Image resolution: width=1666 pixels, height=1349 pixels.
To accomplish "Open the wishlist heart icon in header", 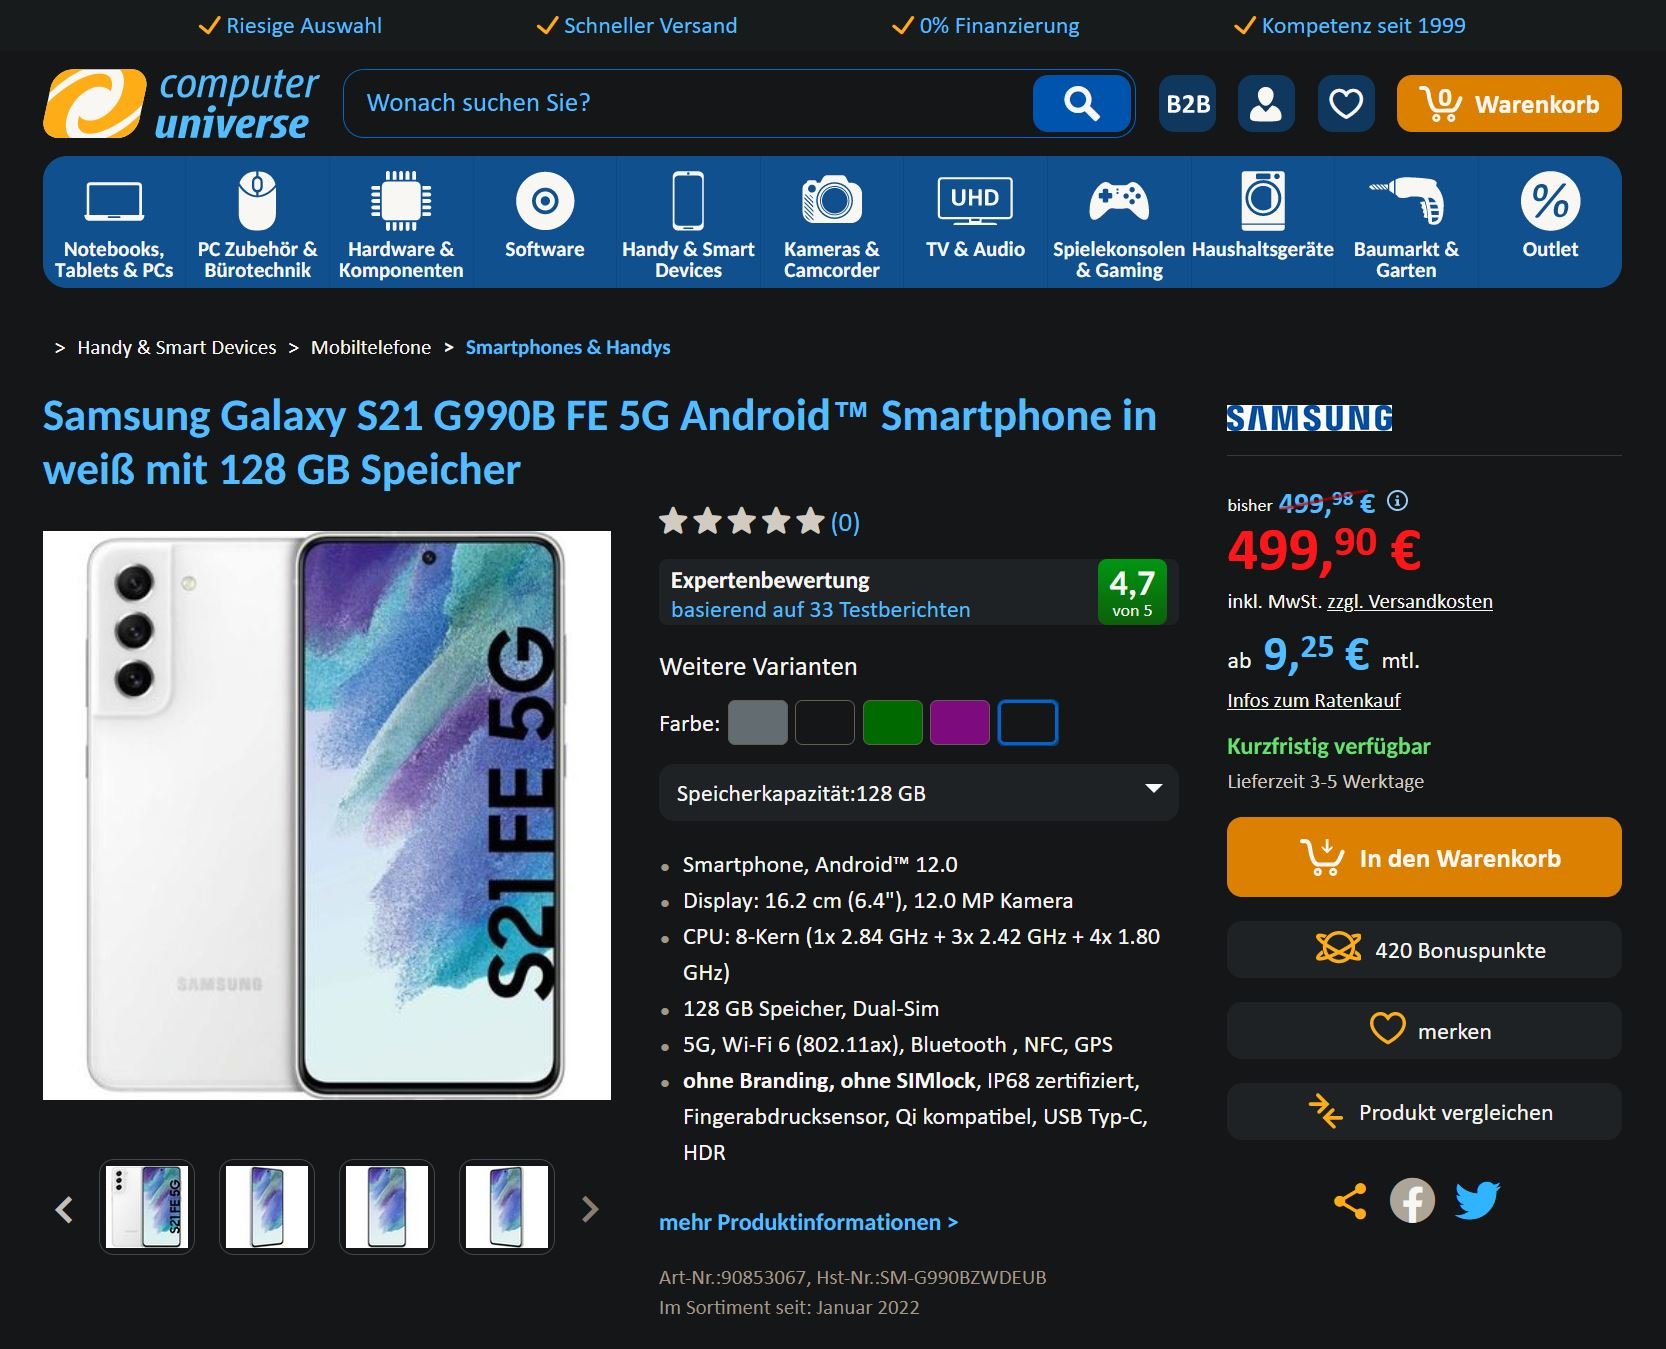I will tap(1346, 103).
